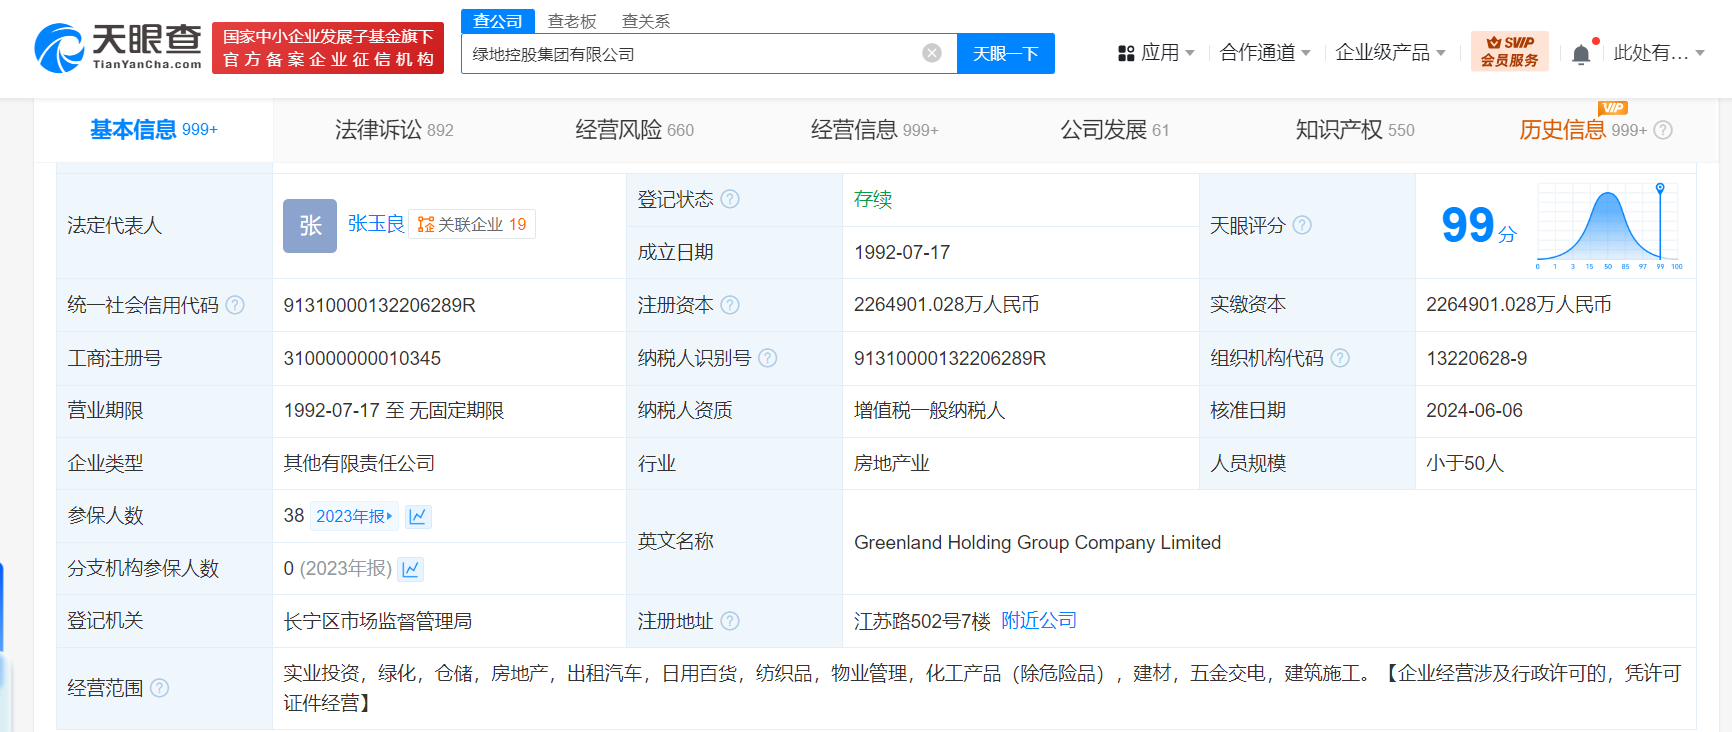Click the help icon beside 经营范围
This screenshot has width=1732, height=732.
pyautogui.click(x=159, y=688)
